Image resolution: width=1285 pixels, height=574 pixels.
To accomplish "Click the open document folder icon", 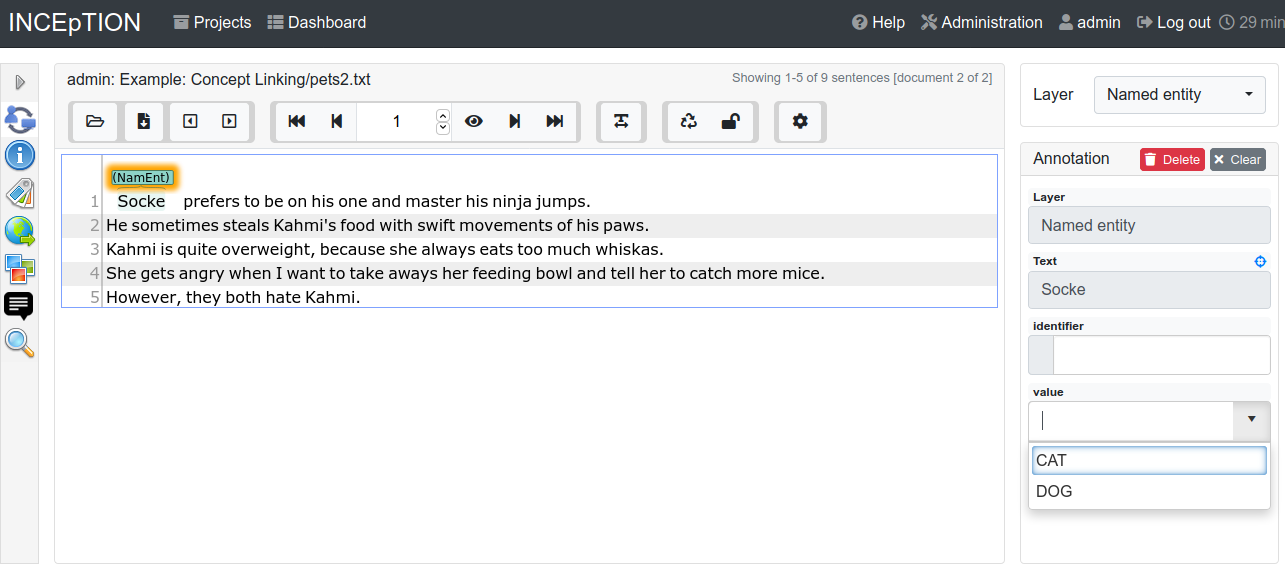I will 95,121.
